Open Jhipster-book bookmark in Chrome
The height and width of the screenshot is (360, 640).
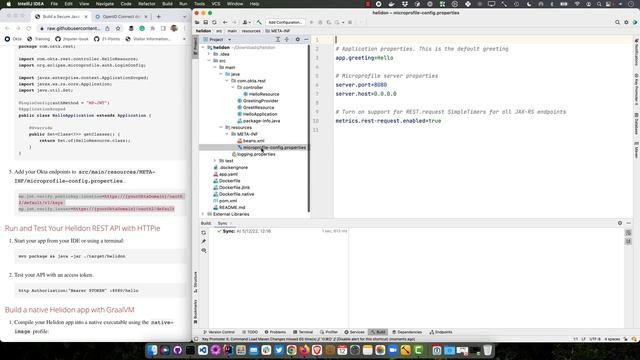(x=72, y=39)
